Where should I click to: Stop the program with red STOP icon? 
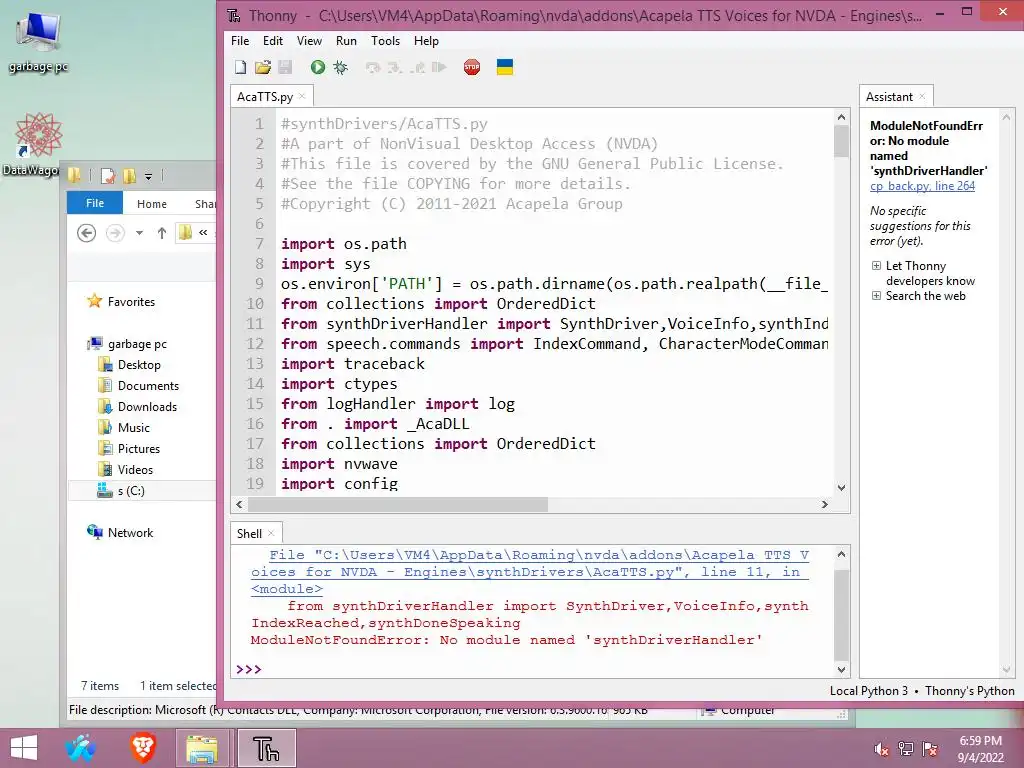click(472, 67)
